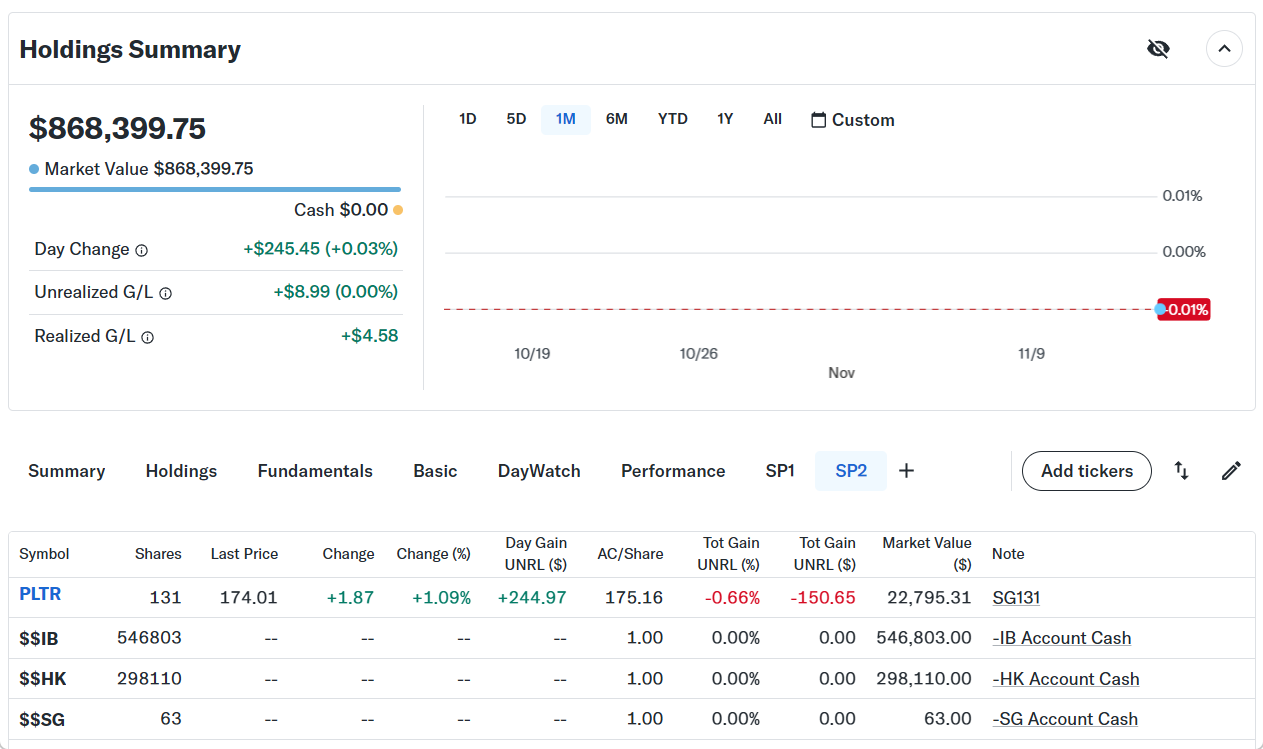Viewport: 1263px width, 749px height.
Task: Toggle hide holdings values eye icon
Action: 1158,49
